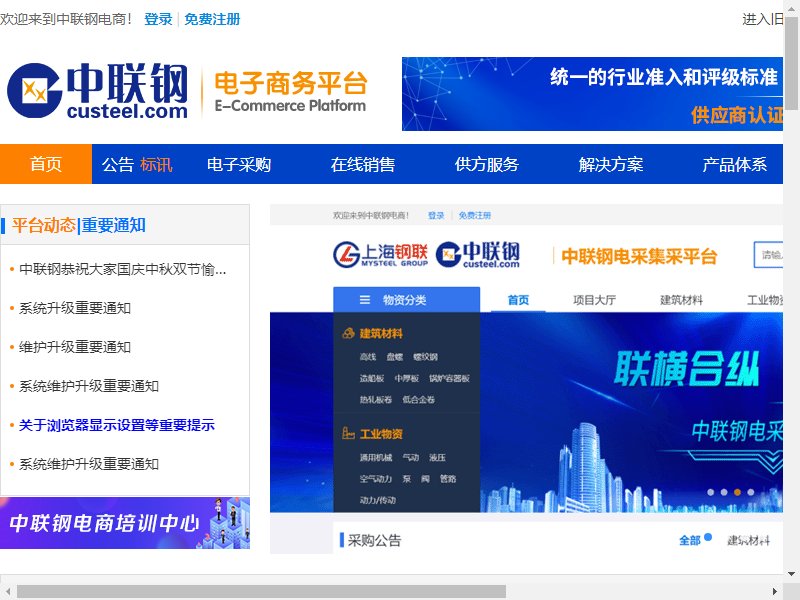Image resolution: width=800 pixels, height=600 pixels.
Task: Click the horizontal scrollbar right arrow
Action: pyautogui.click(x=776, y=591)
